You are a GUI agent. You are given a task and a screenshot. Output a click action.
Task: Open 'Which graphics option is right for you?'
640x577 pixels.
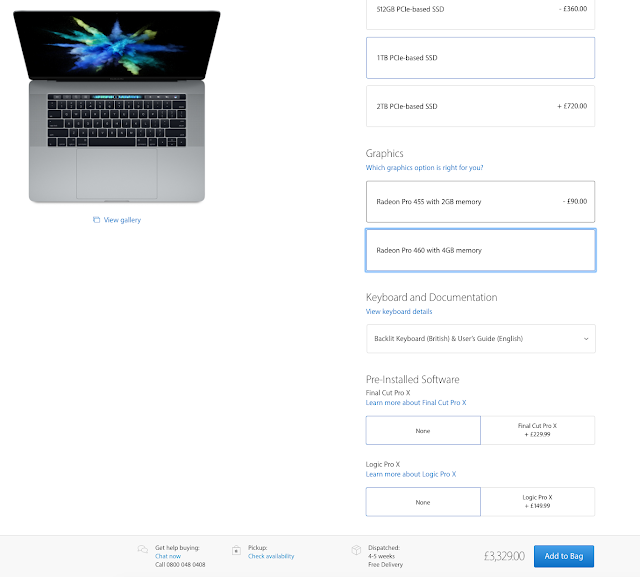pos(424,168)
